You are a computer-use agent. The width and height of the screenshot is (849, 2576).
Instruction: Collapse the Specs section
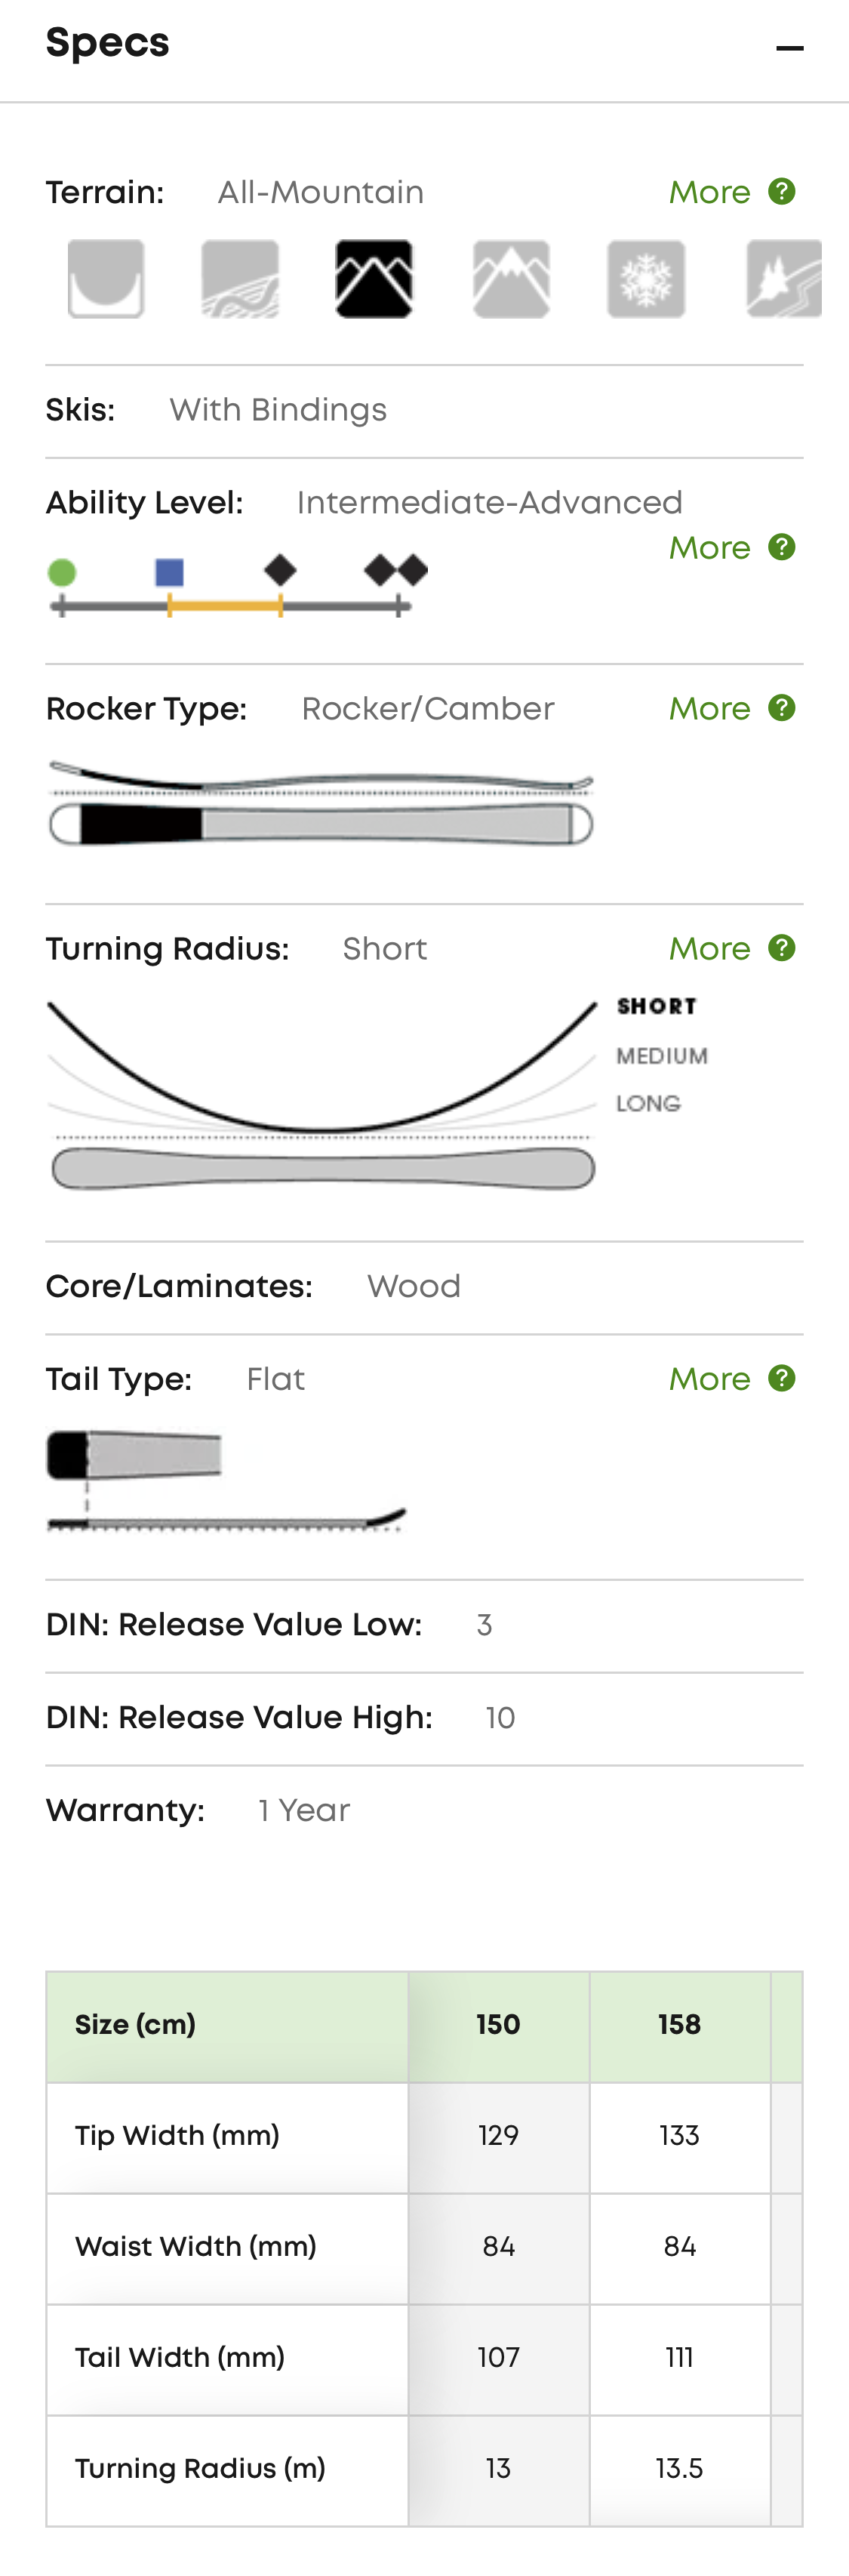click(x=789, y=48)
